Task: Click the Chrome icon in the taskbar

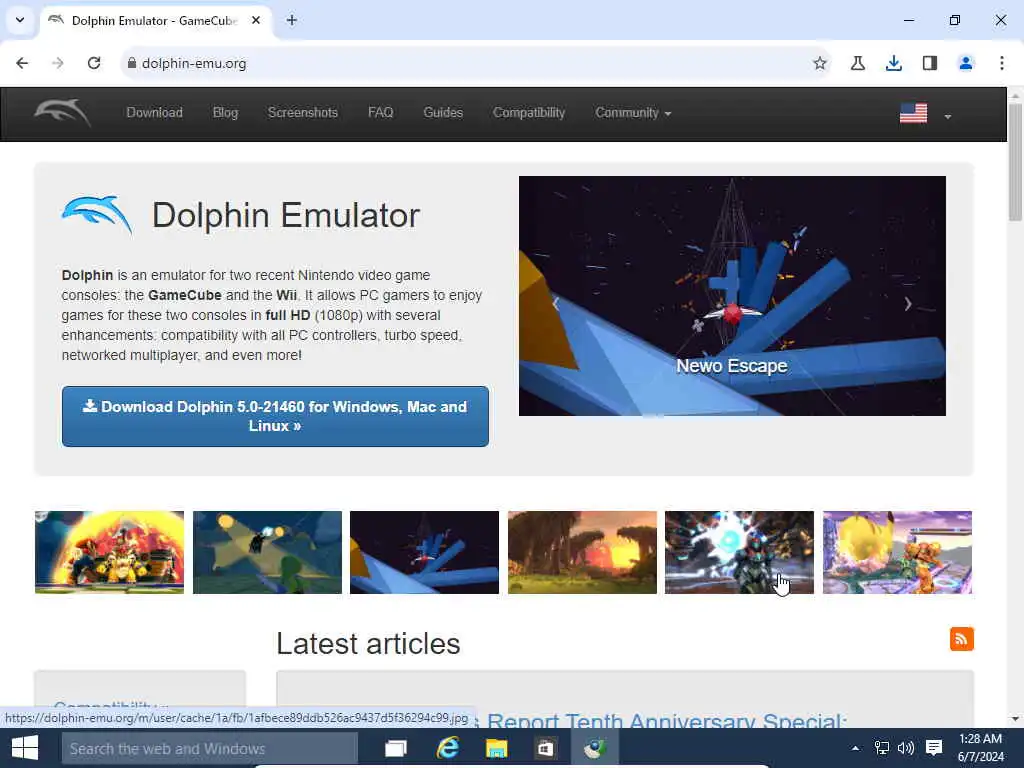Action: [x=595, y=748]
